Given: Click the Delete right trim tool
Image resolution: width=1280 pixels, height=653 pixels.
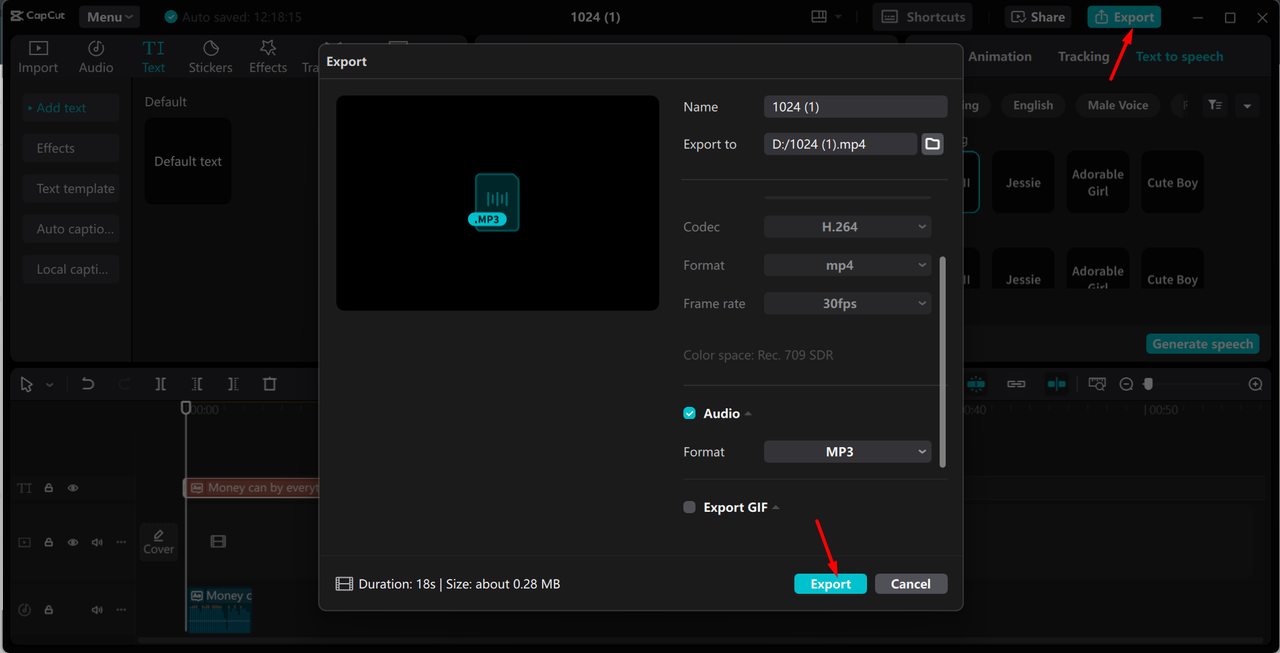Looking at the screenshot, I should pos(233,384).
